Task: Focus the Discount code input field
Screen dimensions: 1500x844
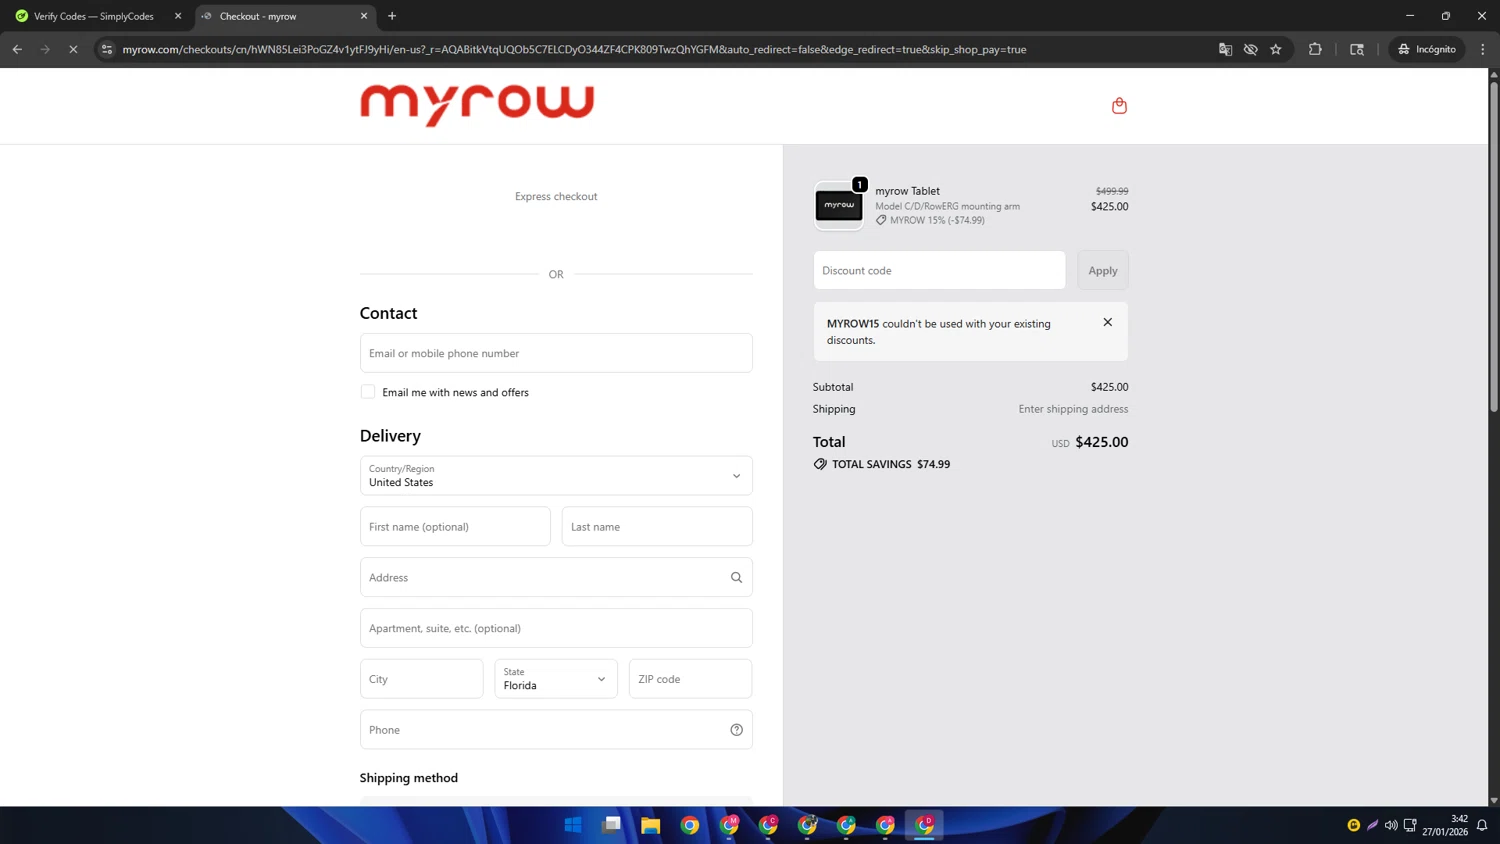Action: point(939,270)
